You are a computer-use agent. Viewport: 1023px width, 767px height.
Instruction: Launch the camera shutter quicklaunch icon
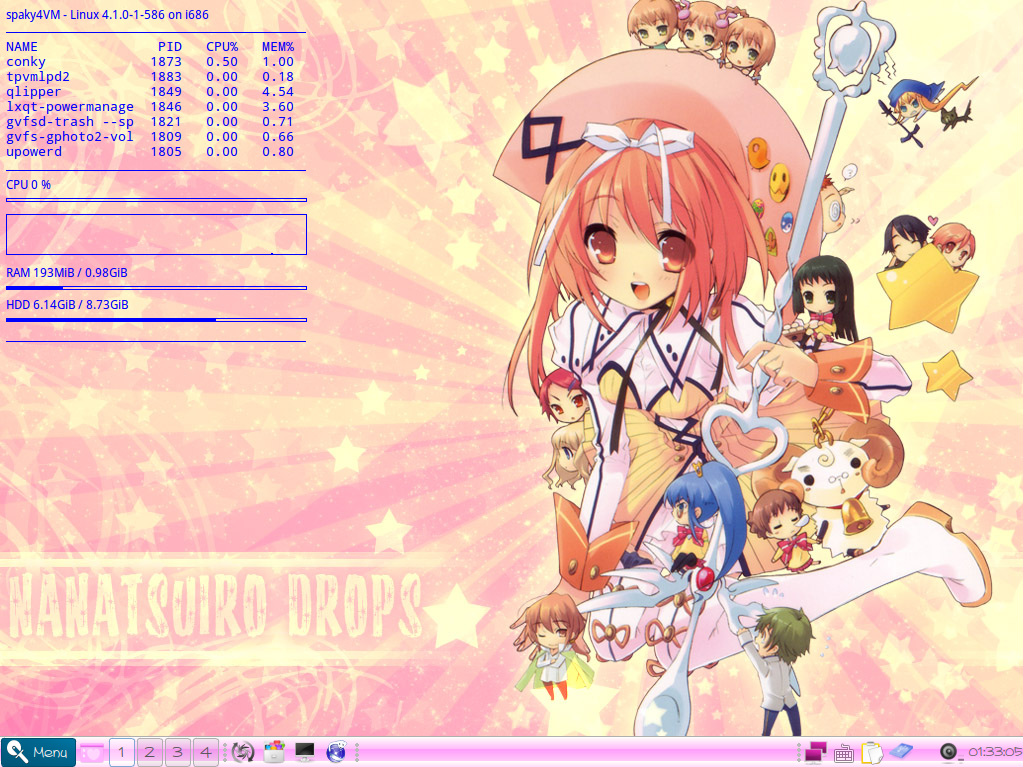point(243,752)
